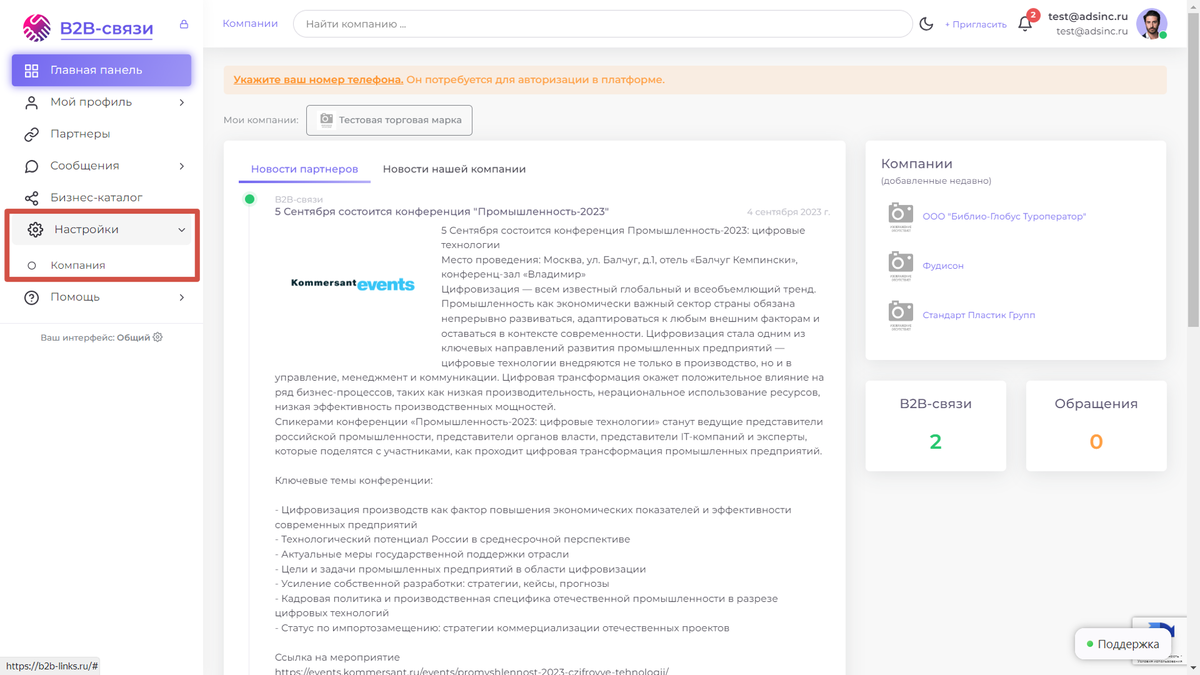Toggle the sidebar lock icon
This screenshot has height=675, width=1200.
coord(183,24)
